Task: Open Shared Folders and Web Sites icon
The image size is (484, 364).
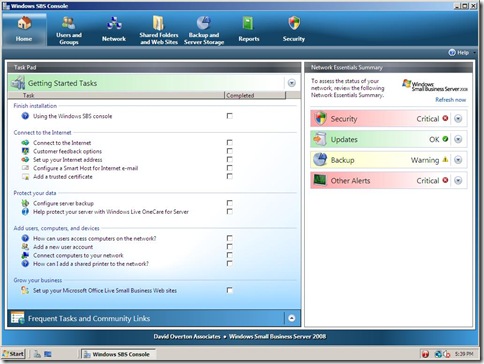Action: [x=158, y=23]
